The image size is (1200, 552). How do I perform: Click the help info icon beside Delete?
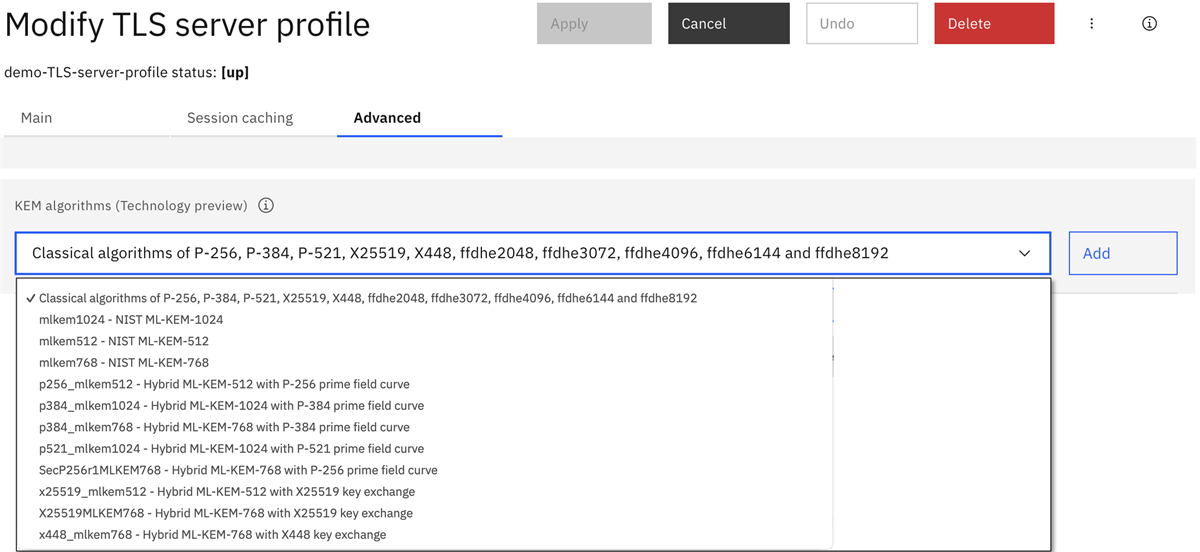click(x=1149, y=24)
